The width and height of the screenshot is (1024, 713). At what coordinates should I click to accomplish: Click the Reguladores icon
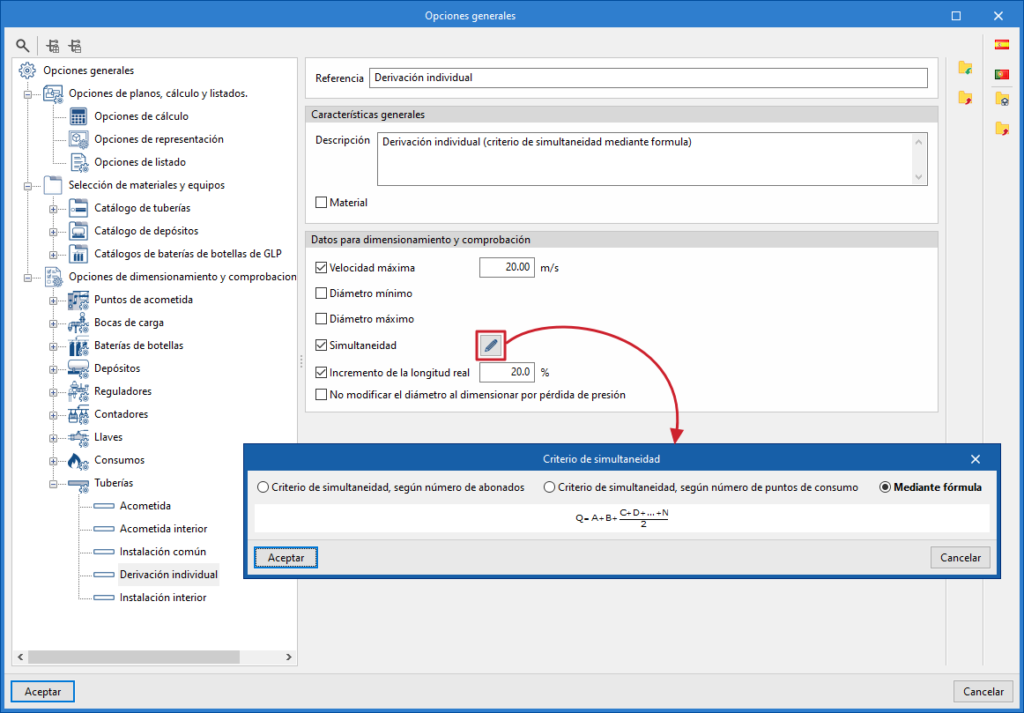tap(78, 391)
